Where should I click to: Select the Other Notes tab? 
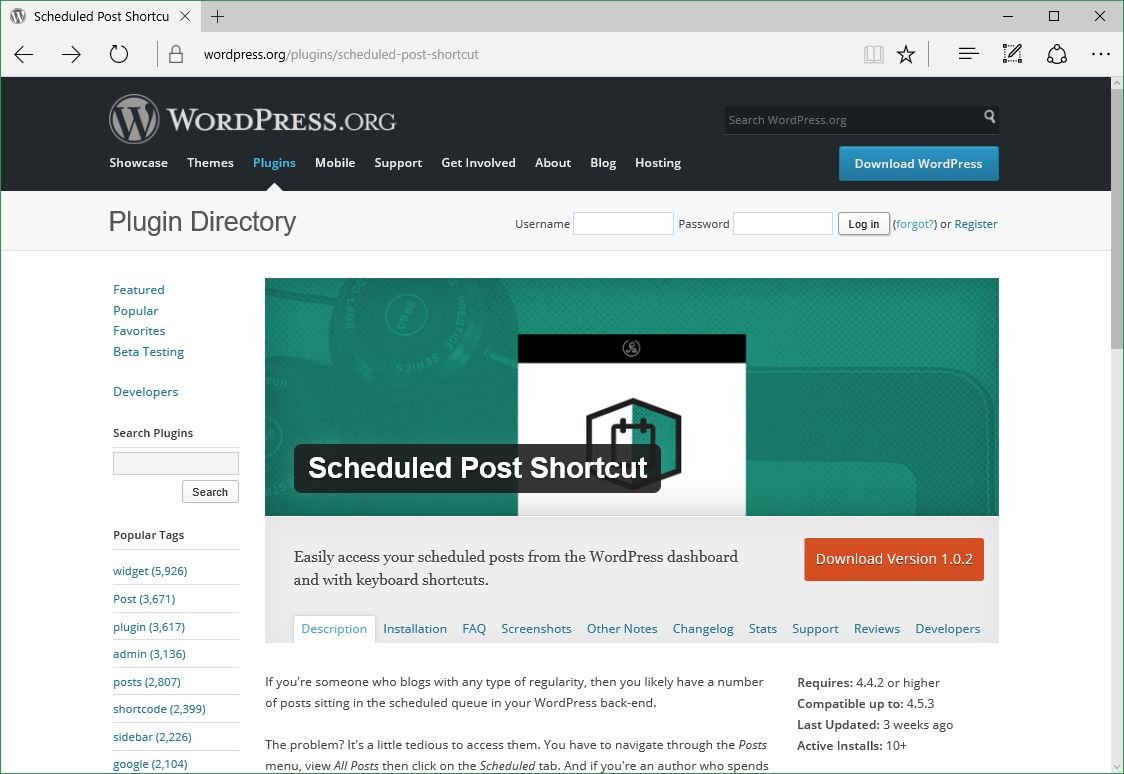pyautogui.click(x=621, y=629)
